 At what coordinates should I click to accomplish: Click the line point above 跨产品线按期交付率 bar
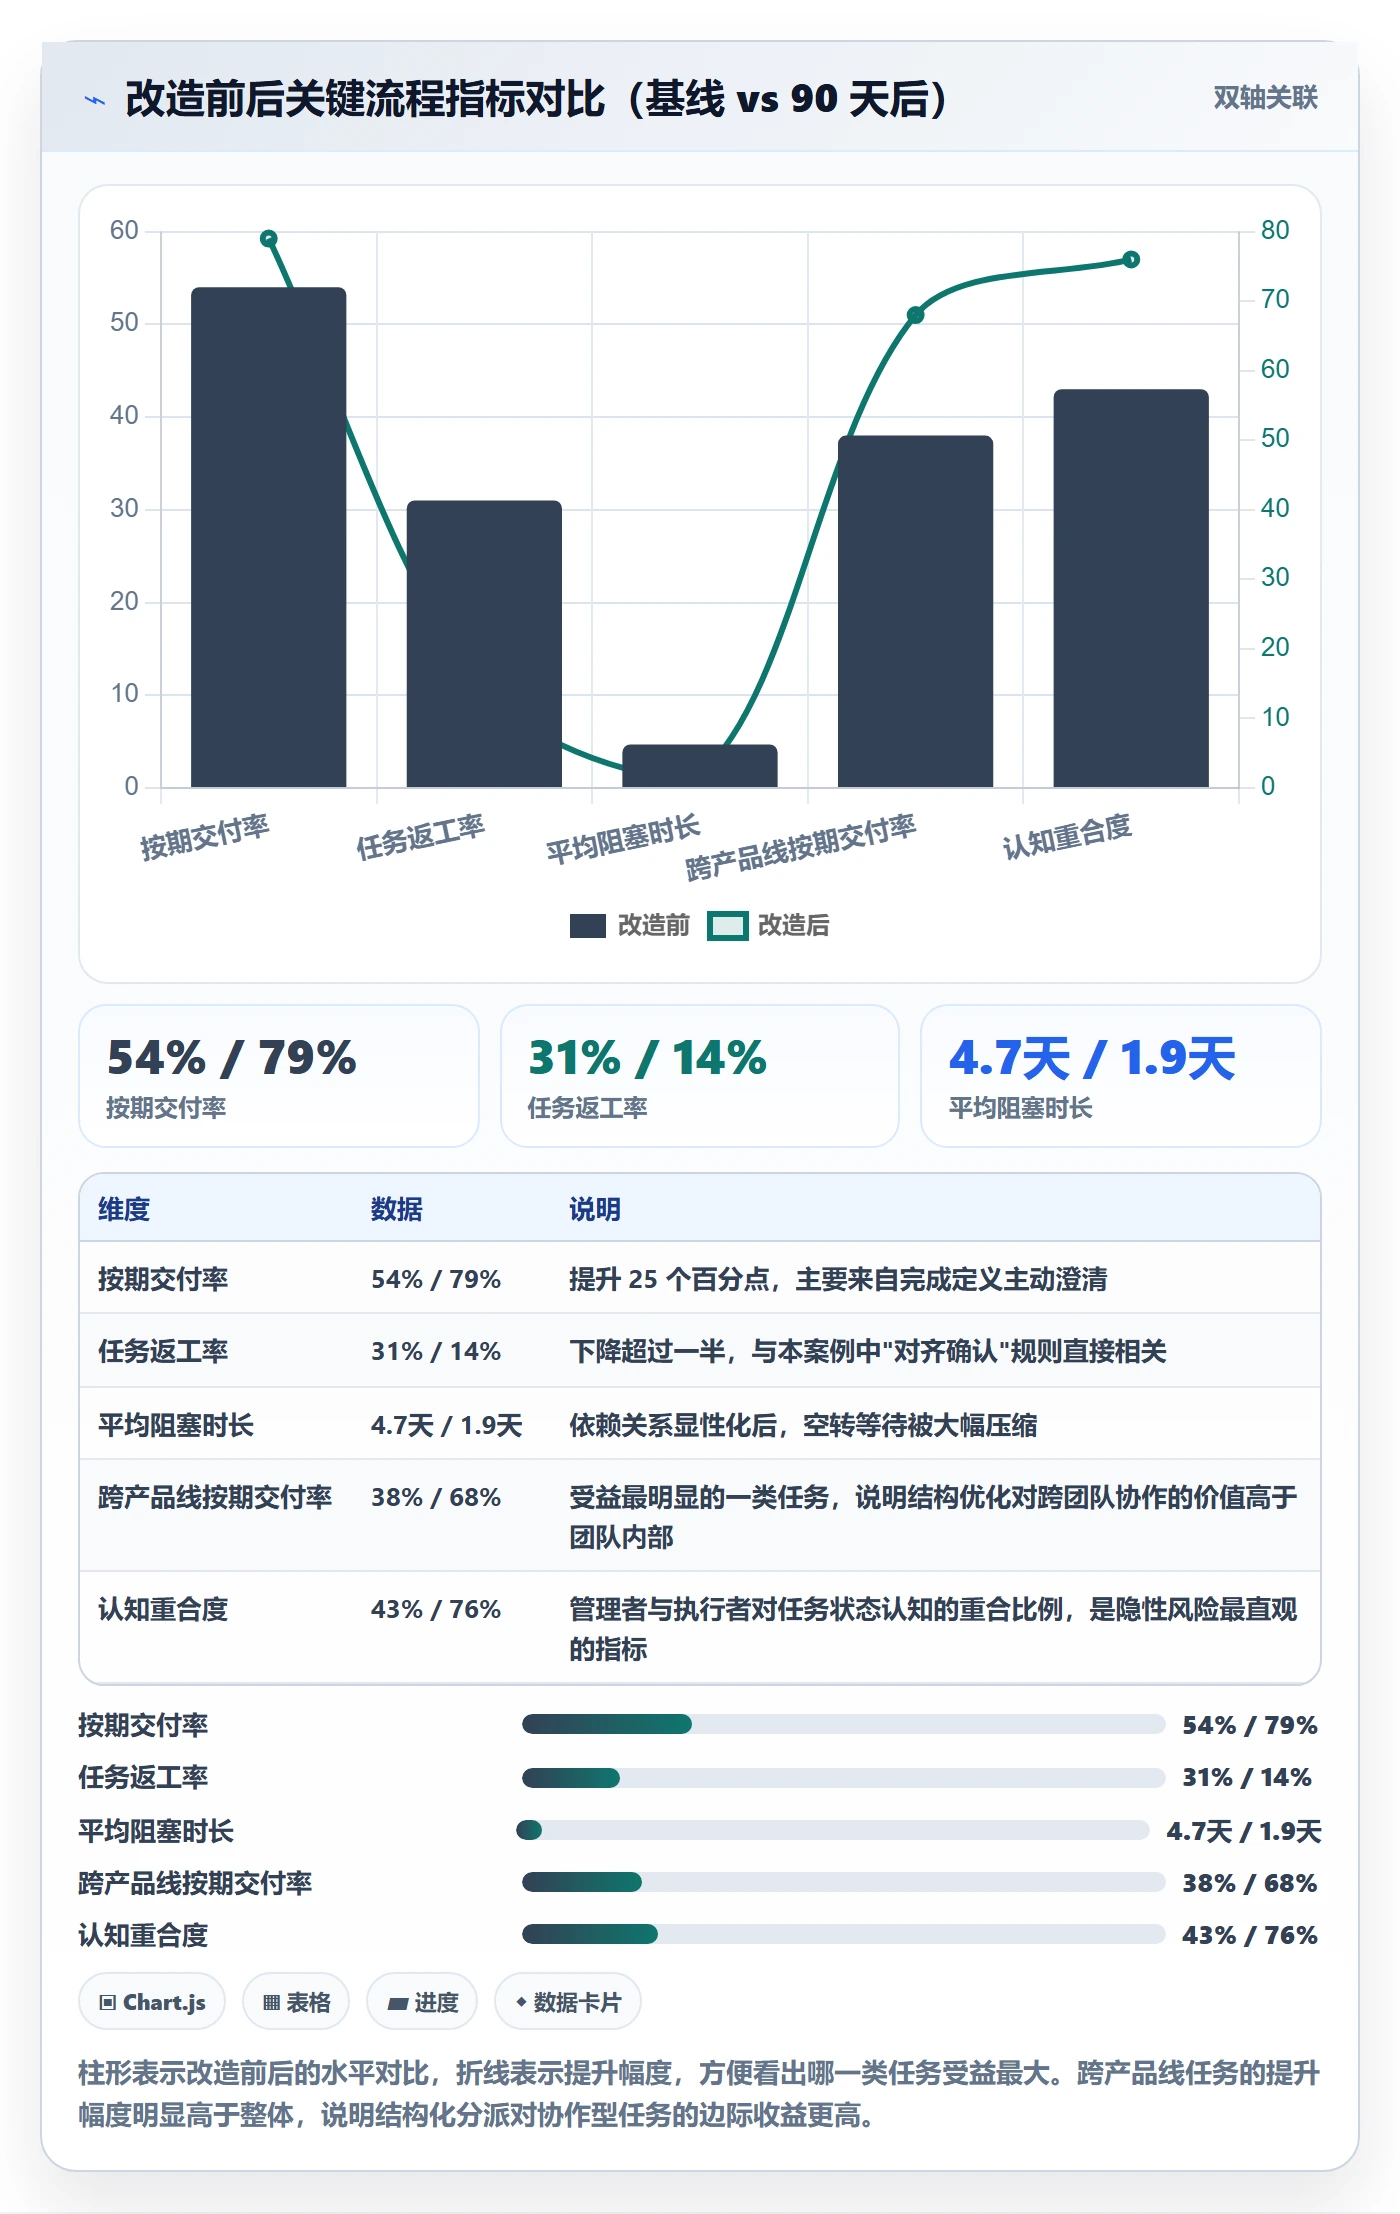[915, 315]
